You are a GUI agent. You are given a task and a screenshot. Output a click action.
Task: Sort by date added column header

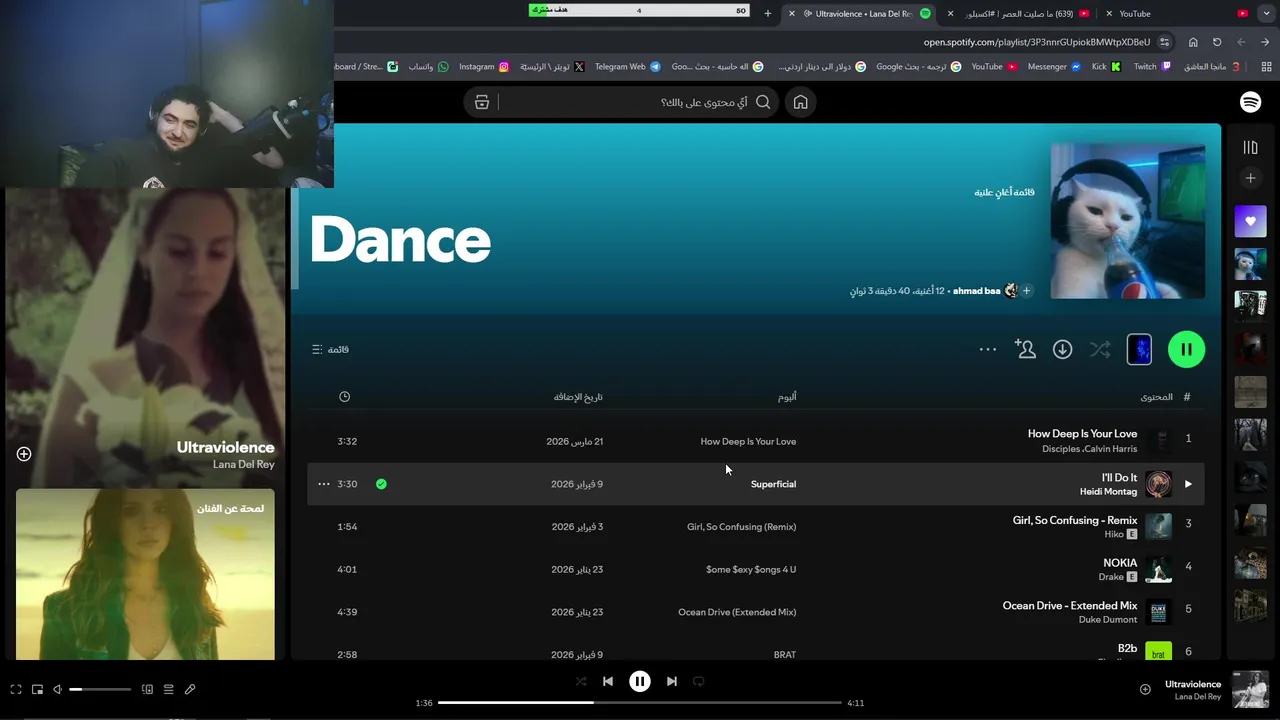[x=578, y=397]
